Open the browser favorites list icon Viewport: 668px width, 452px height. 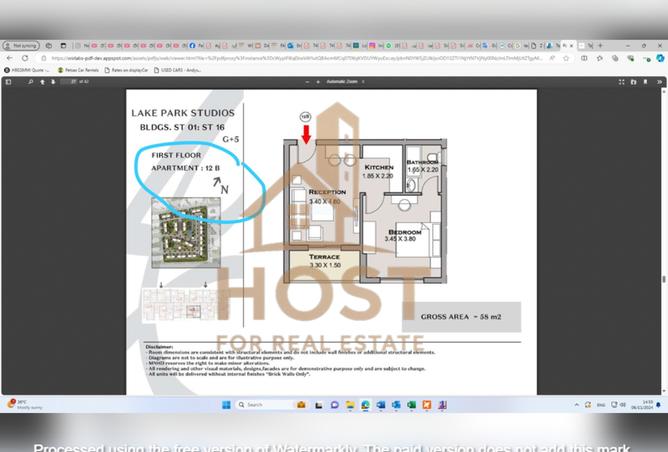pos(599,58)
